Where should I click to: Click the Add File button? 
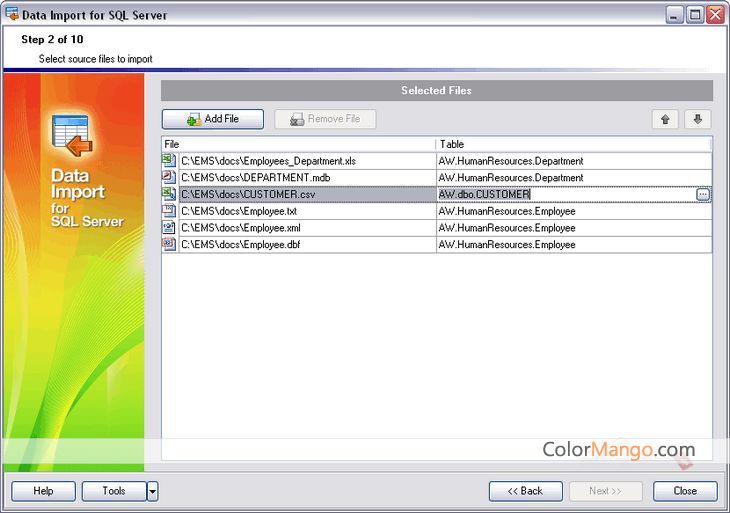pos(213,119)
